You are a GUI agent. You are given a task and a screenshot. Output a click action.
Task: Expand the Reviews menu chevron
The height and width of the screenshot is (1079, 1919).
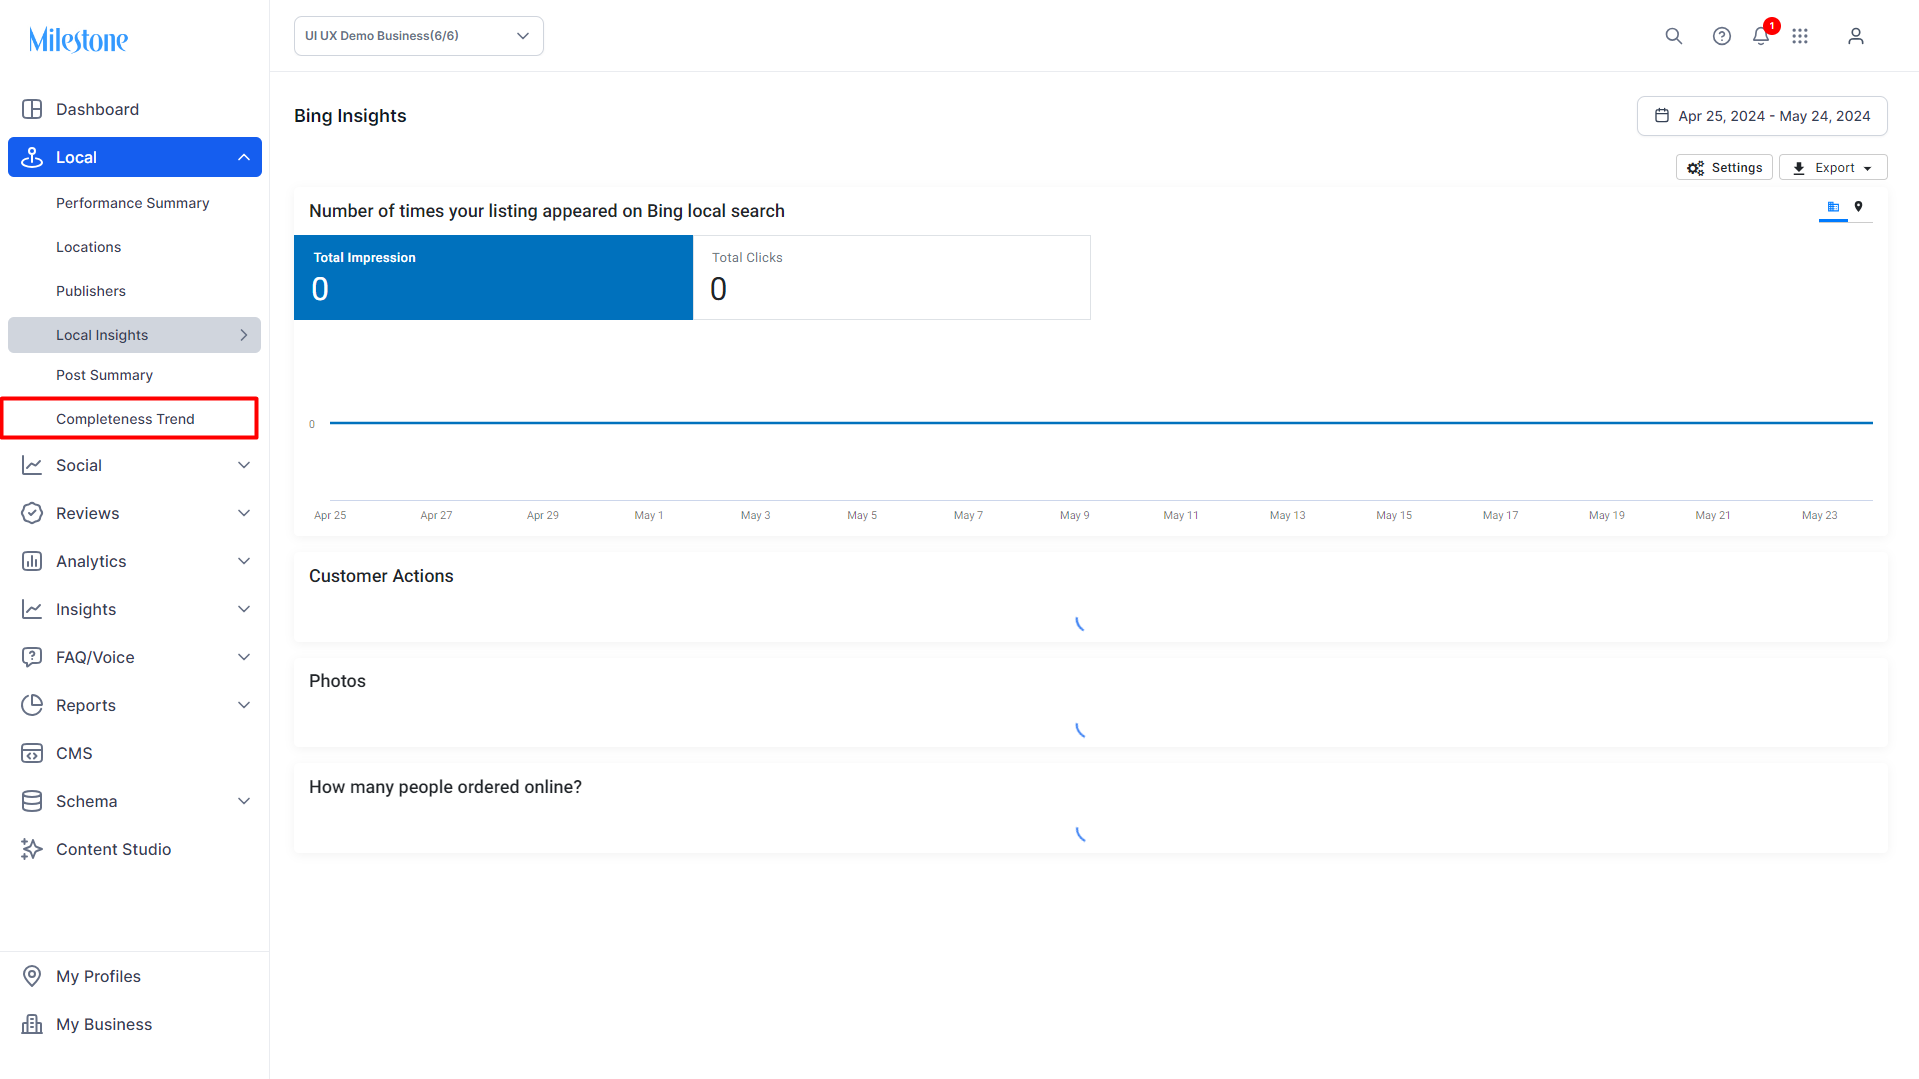244,513
